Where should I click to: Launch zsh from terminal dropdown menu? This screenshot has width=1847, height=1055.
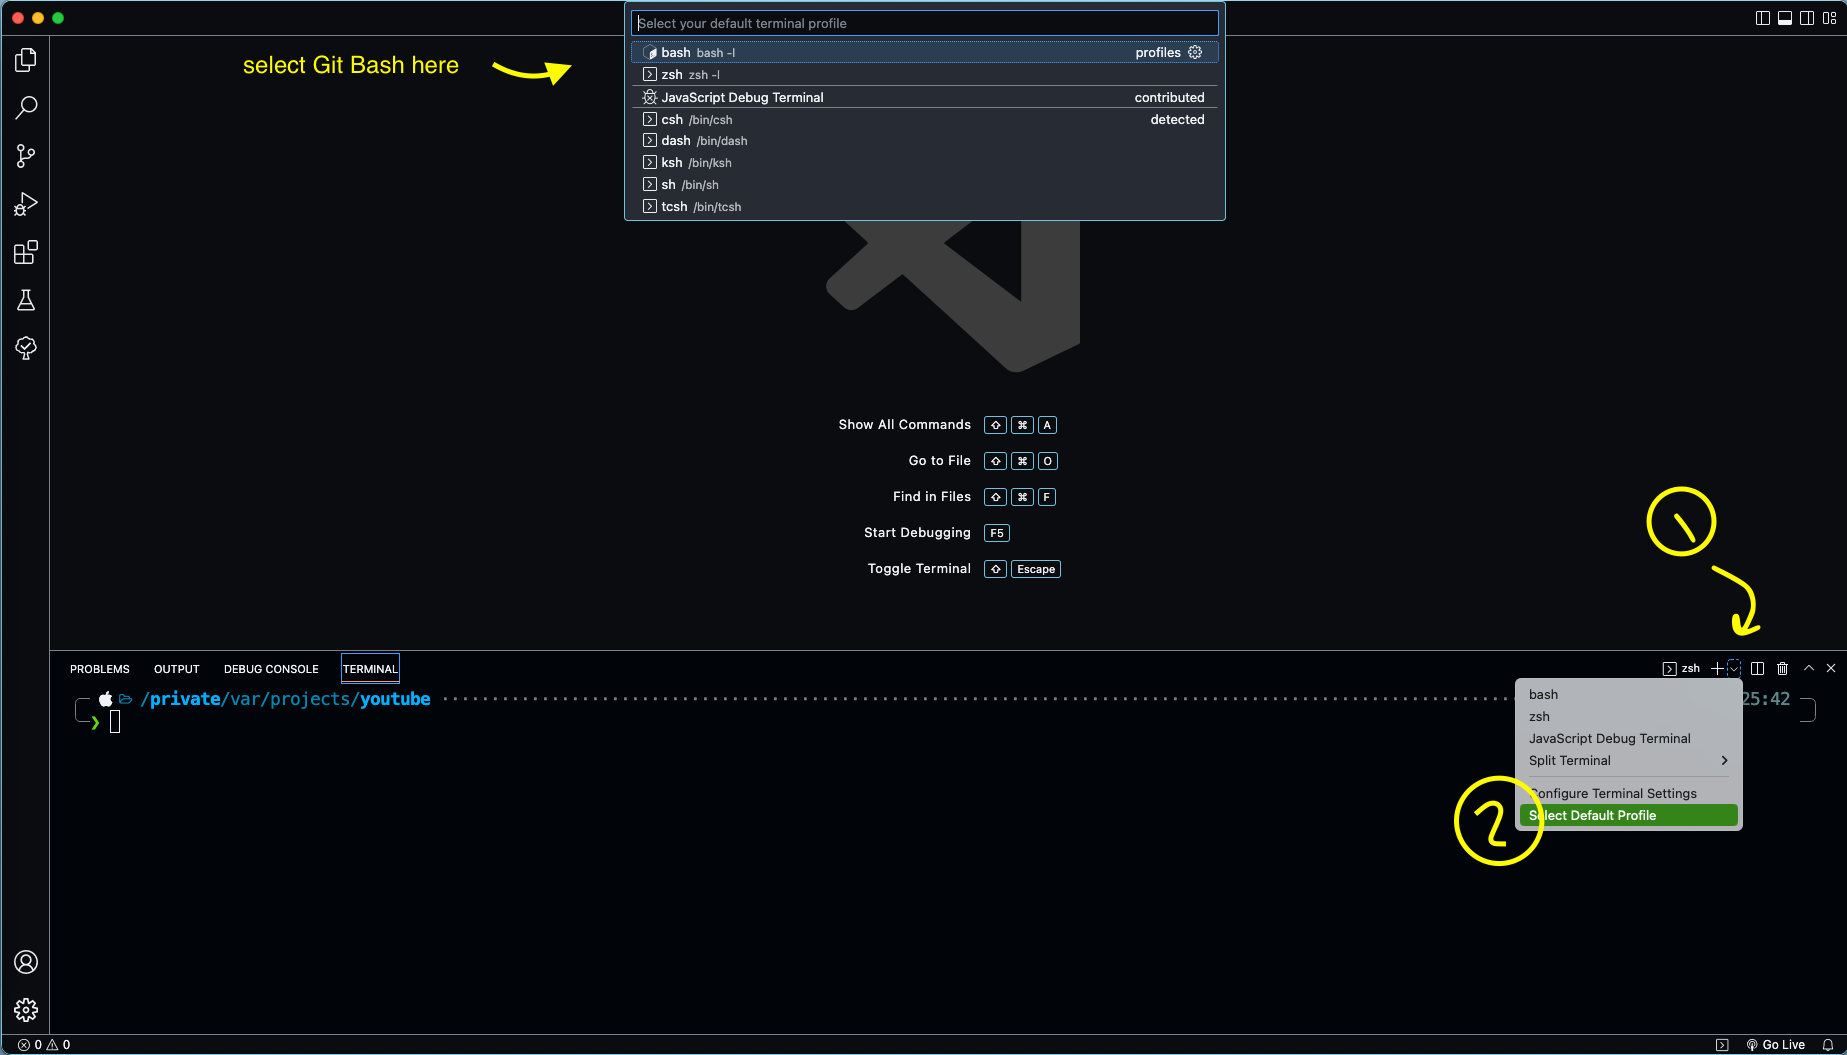pyautogui.click(x=1628, y=716)
